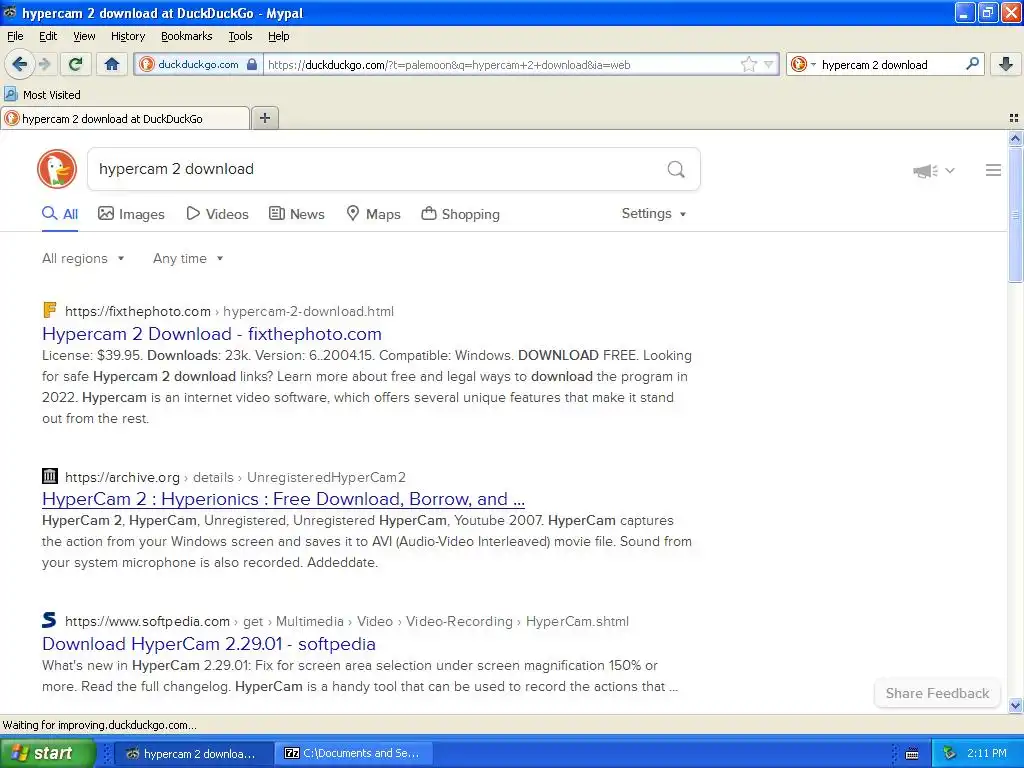The height and width of the screenshot is (768, 1024).
Task: Open the Help menu
Action: pyautogui.click(x=278, y=36)
